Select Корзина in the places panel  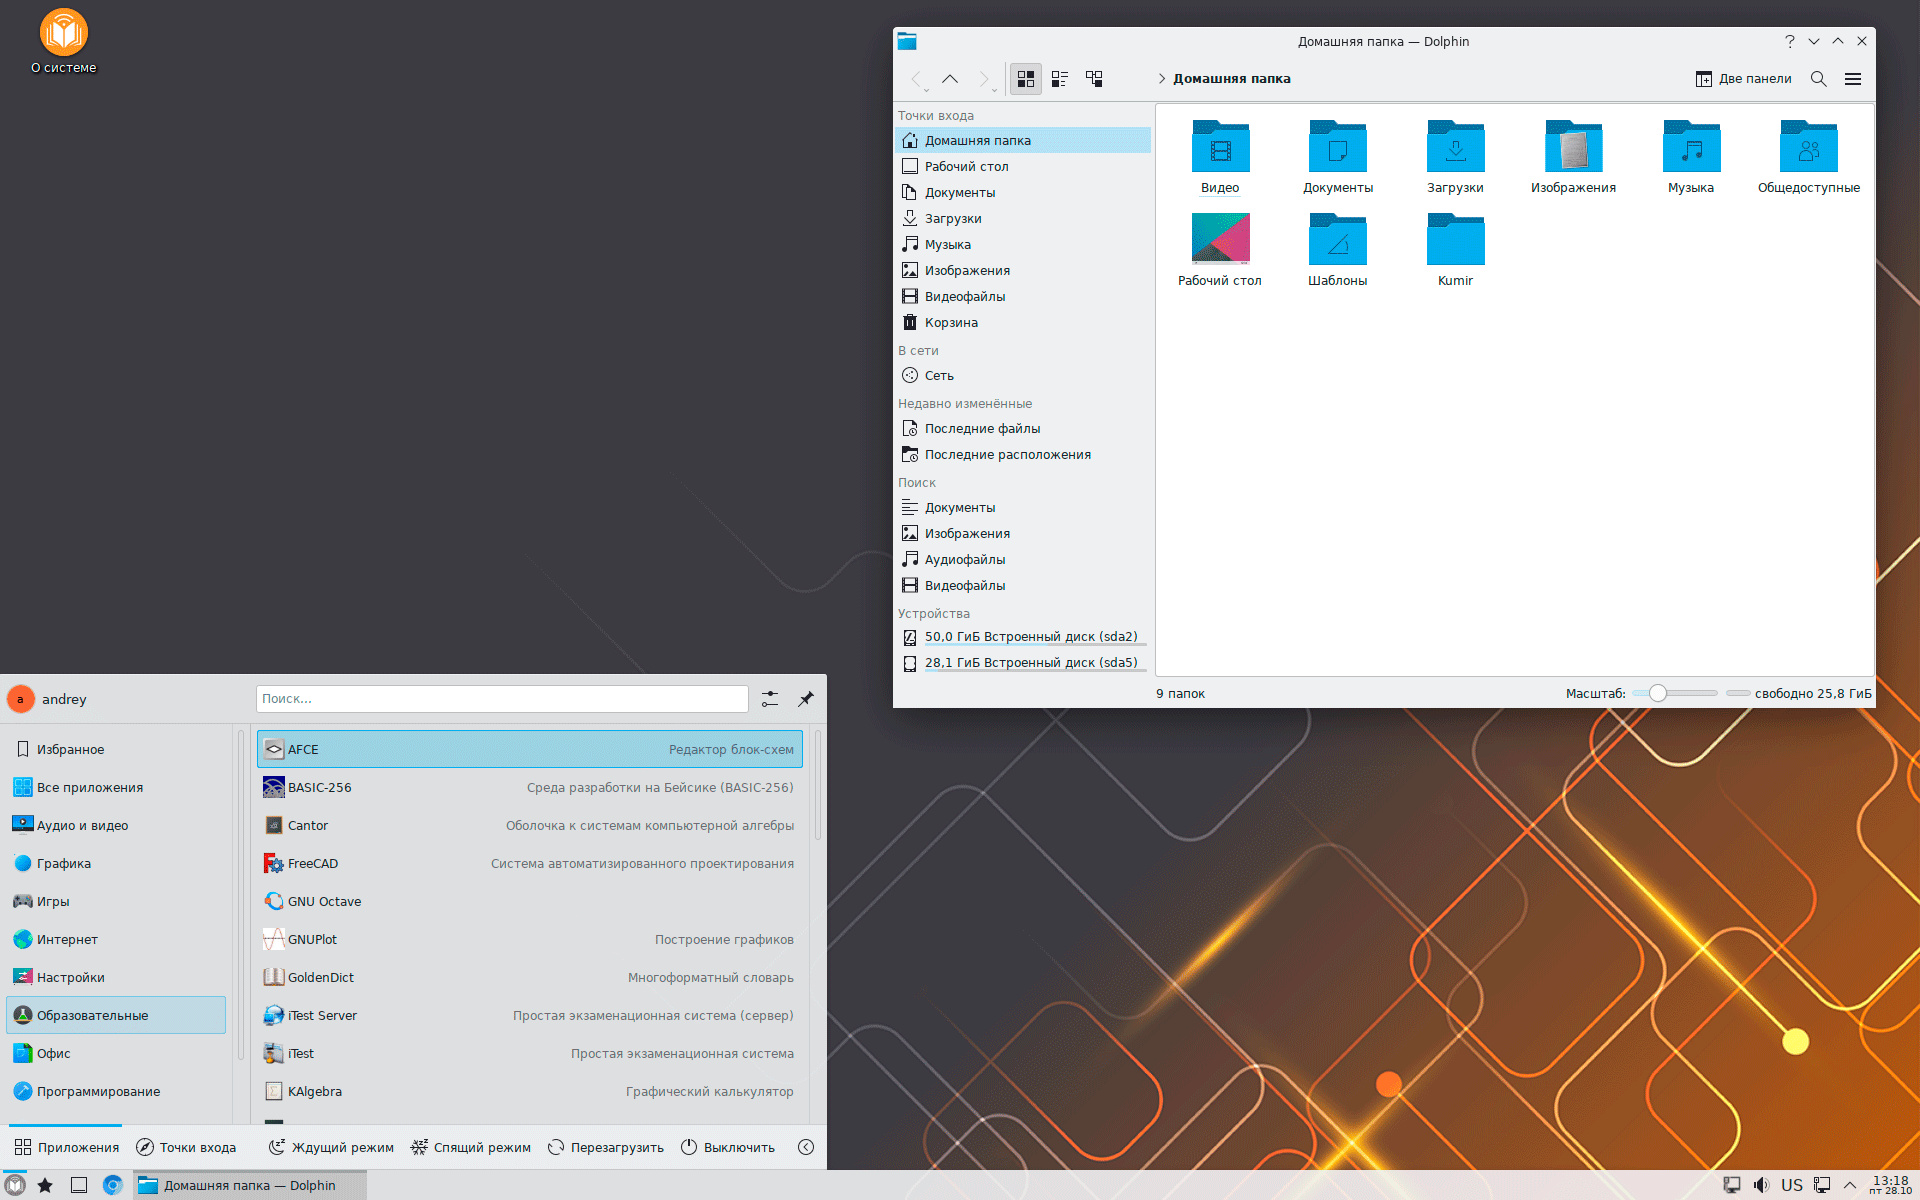coord(950,323)
